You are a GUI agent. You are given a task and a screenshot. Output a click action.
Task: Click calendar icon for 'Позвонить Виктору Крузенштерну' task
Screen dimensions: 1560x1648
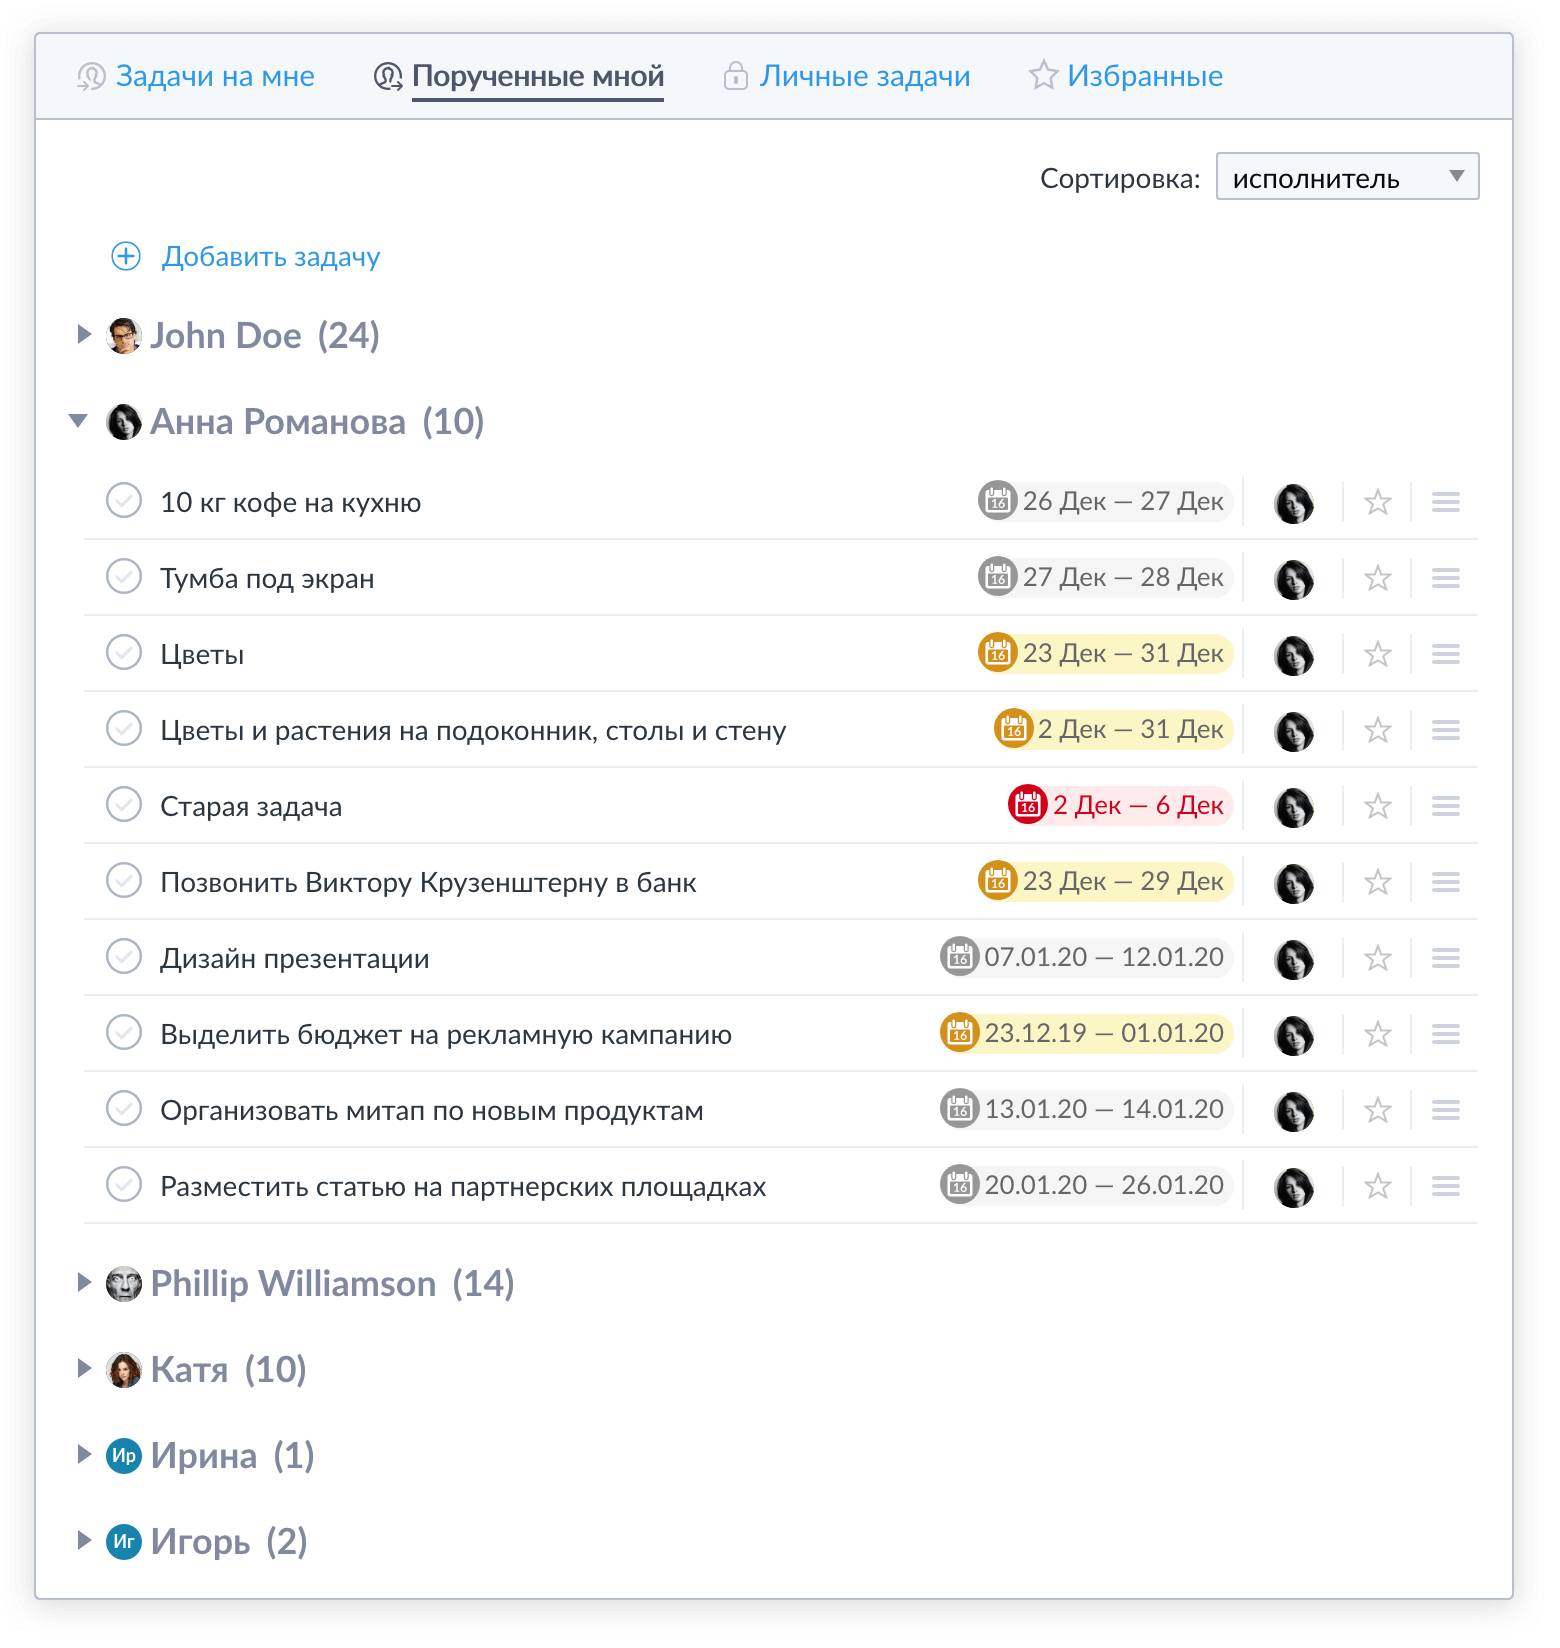coord(997,882)
